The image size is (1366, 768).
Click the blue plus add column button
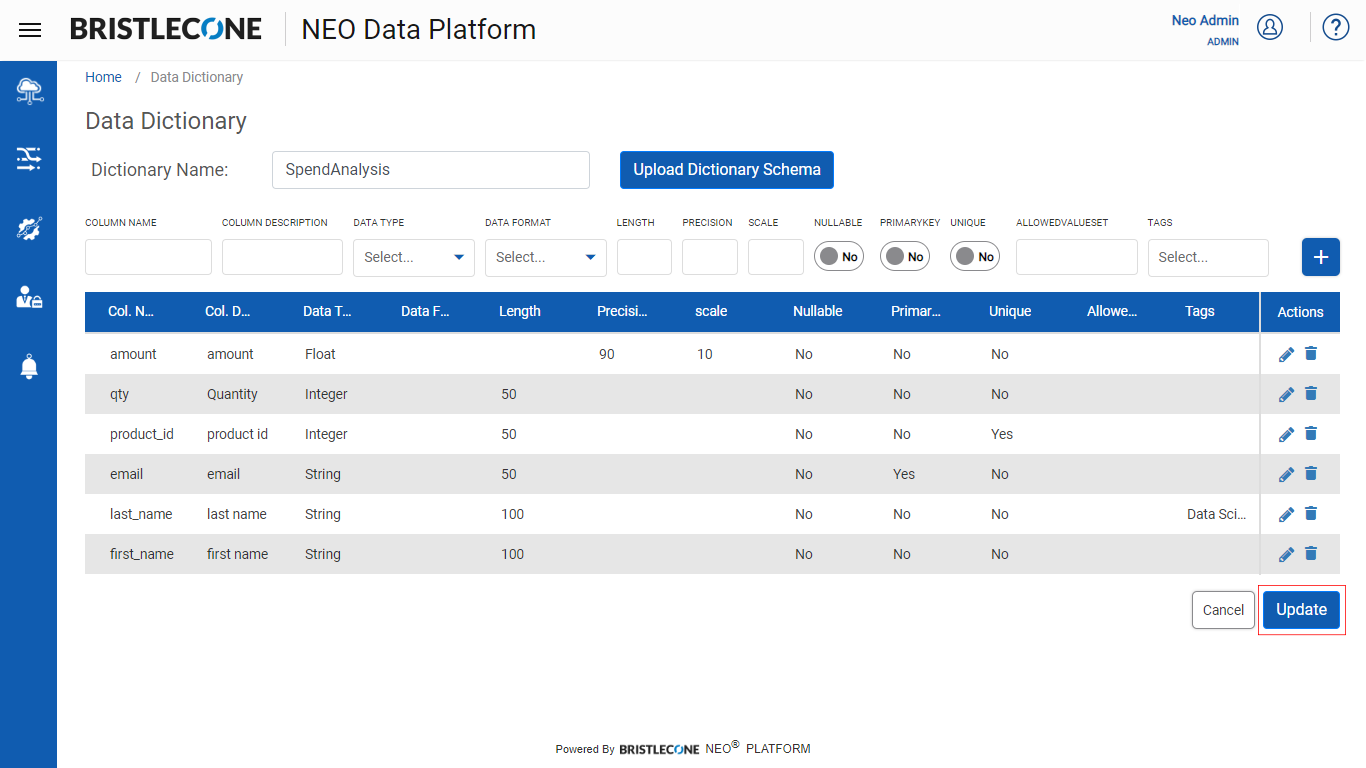tap(1321, 257)
